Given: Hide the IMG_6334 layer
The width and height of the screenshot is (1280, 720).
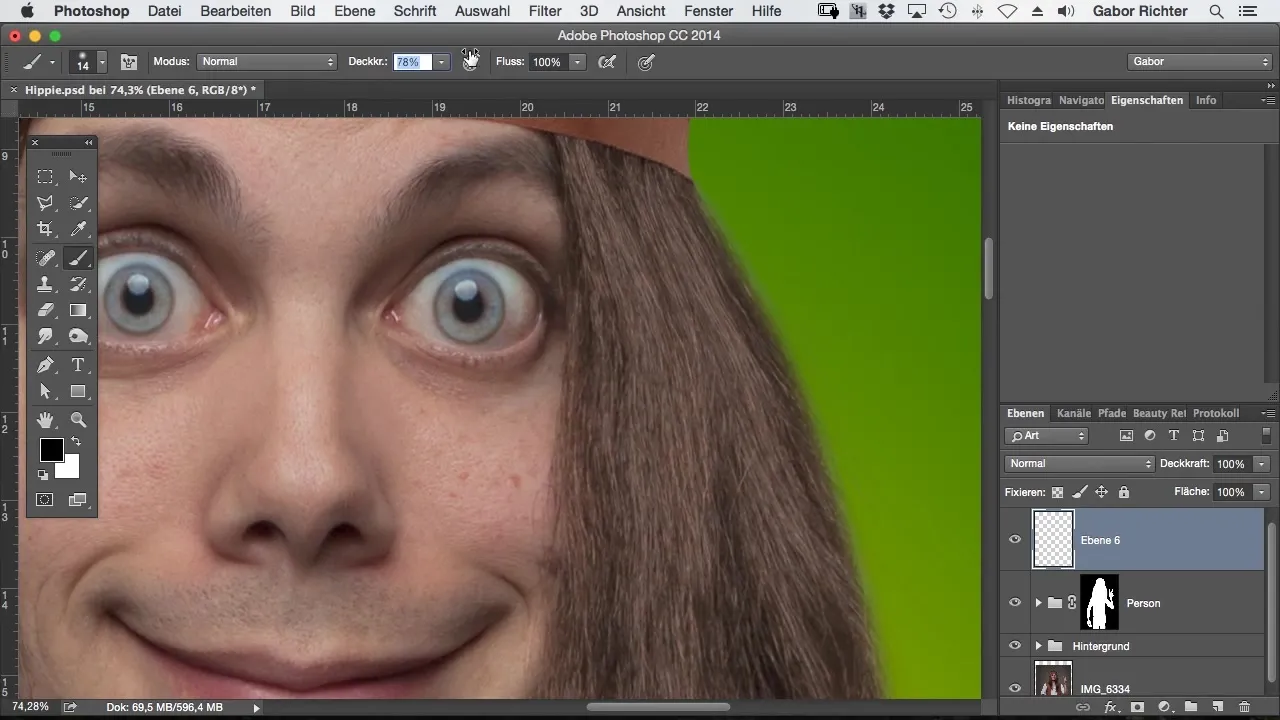Looking at the screenshot, I should (1015, 688).
